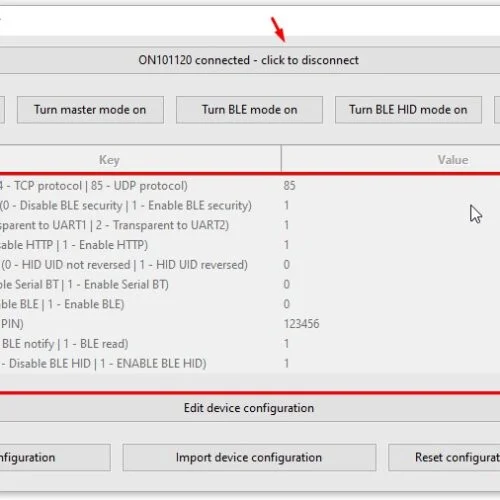Click ON101120 connected disconnect button
Image resolution: width=500 pixels, height=500 pixels.
tap(249, 60)
